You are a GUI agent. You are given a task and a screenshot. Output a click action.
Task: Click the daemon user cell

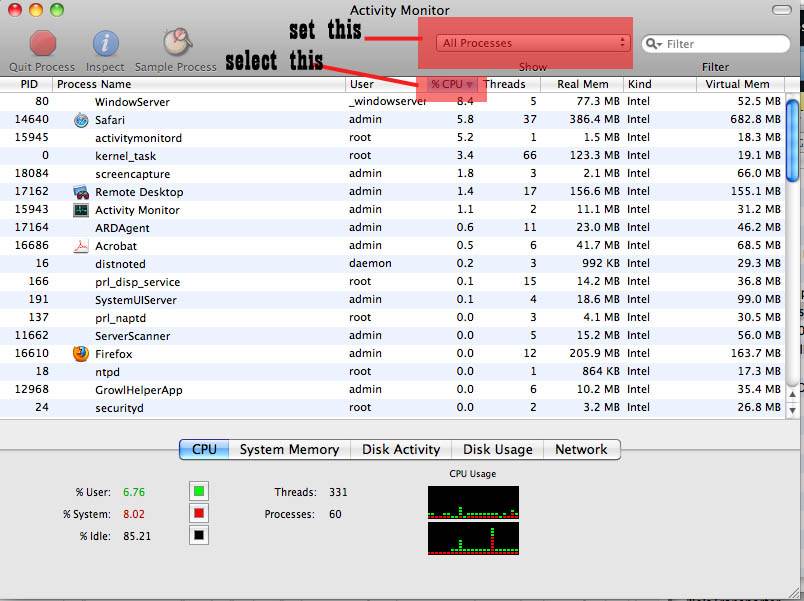(x=370, y=263)
